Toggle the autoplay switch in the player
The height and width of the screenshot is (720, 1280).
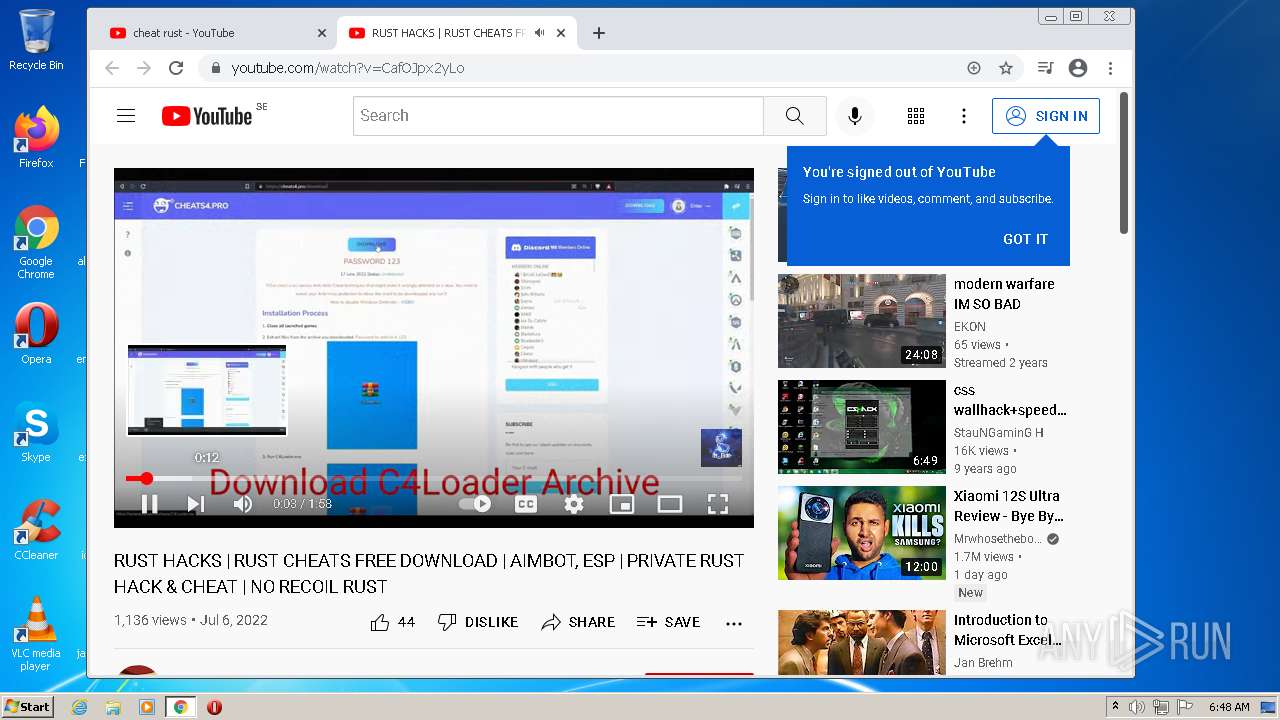click(476, 504)
